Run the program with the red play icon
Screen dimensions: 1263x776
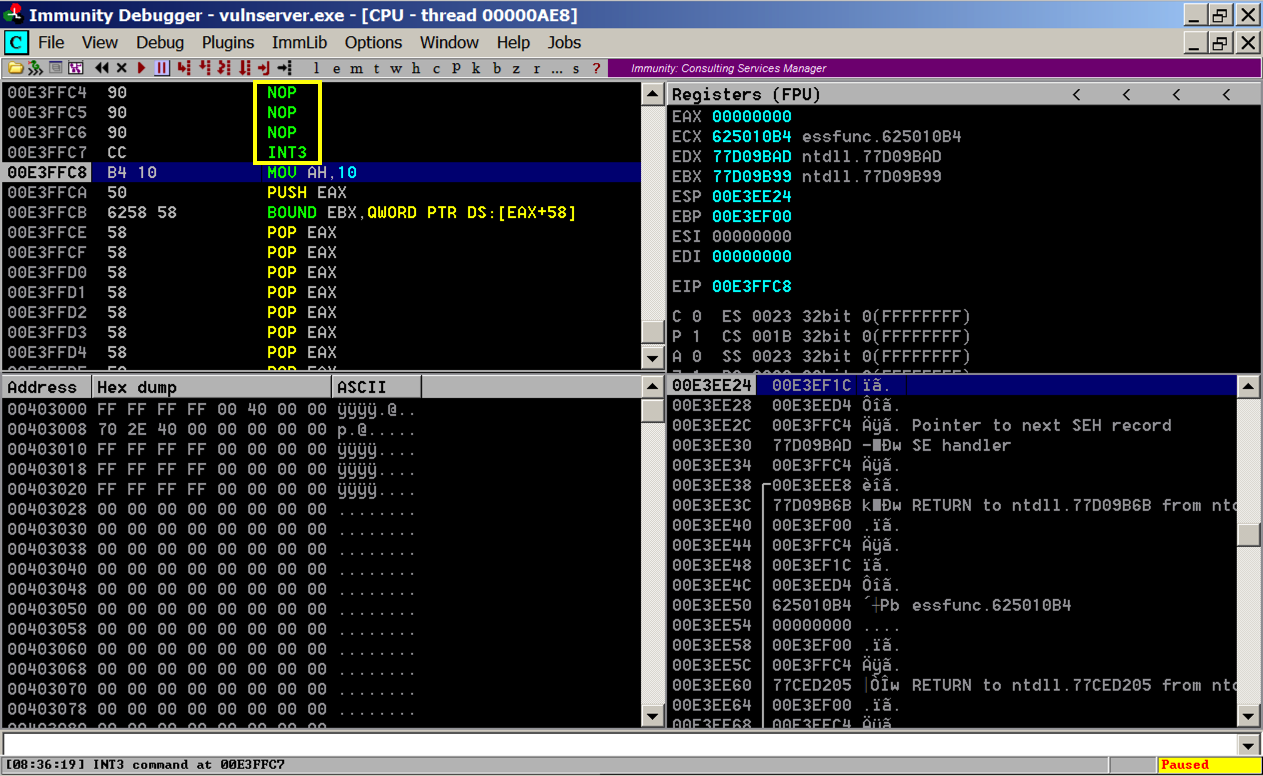(141, 68)
